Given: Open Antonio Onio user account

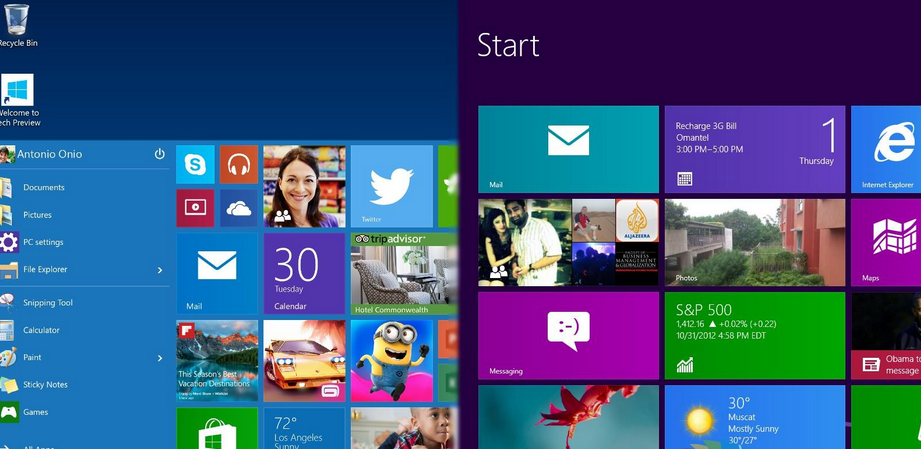Looking at the screenshot, I should pos(41,154).
